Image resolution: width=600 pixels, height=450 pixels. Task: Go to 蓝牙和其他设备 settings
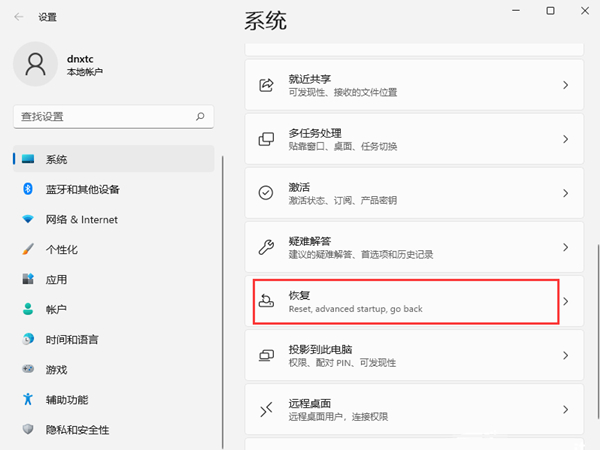click(x=83, y=189)
